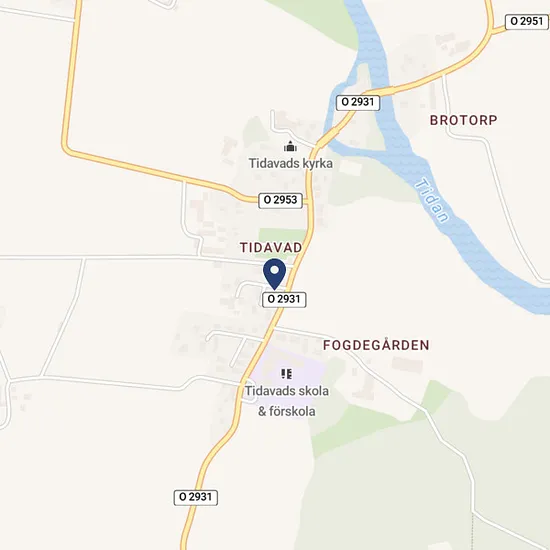Viewport: 550px width, 550px height.
Task: Open the Tidavads kyrka place label
Action: click(x=290, y=163)
